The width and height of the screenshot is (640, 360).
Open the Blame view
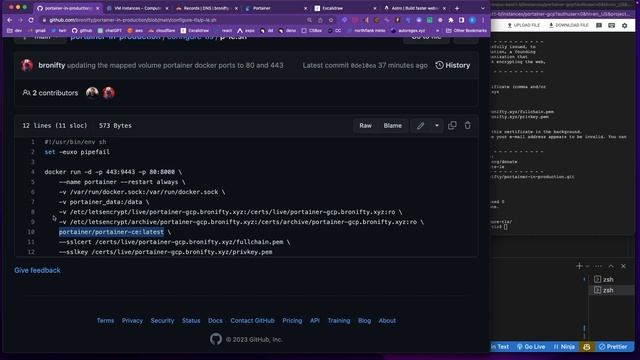[392, 126]
